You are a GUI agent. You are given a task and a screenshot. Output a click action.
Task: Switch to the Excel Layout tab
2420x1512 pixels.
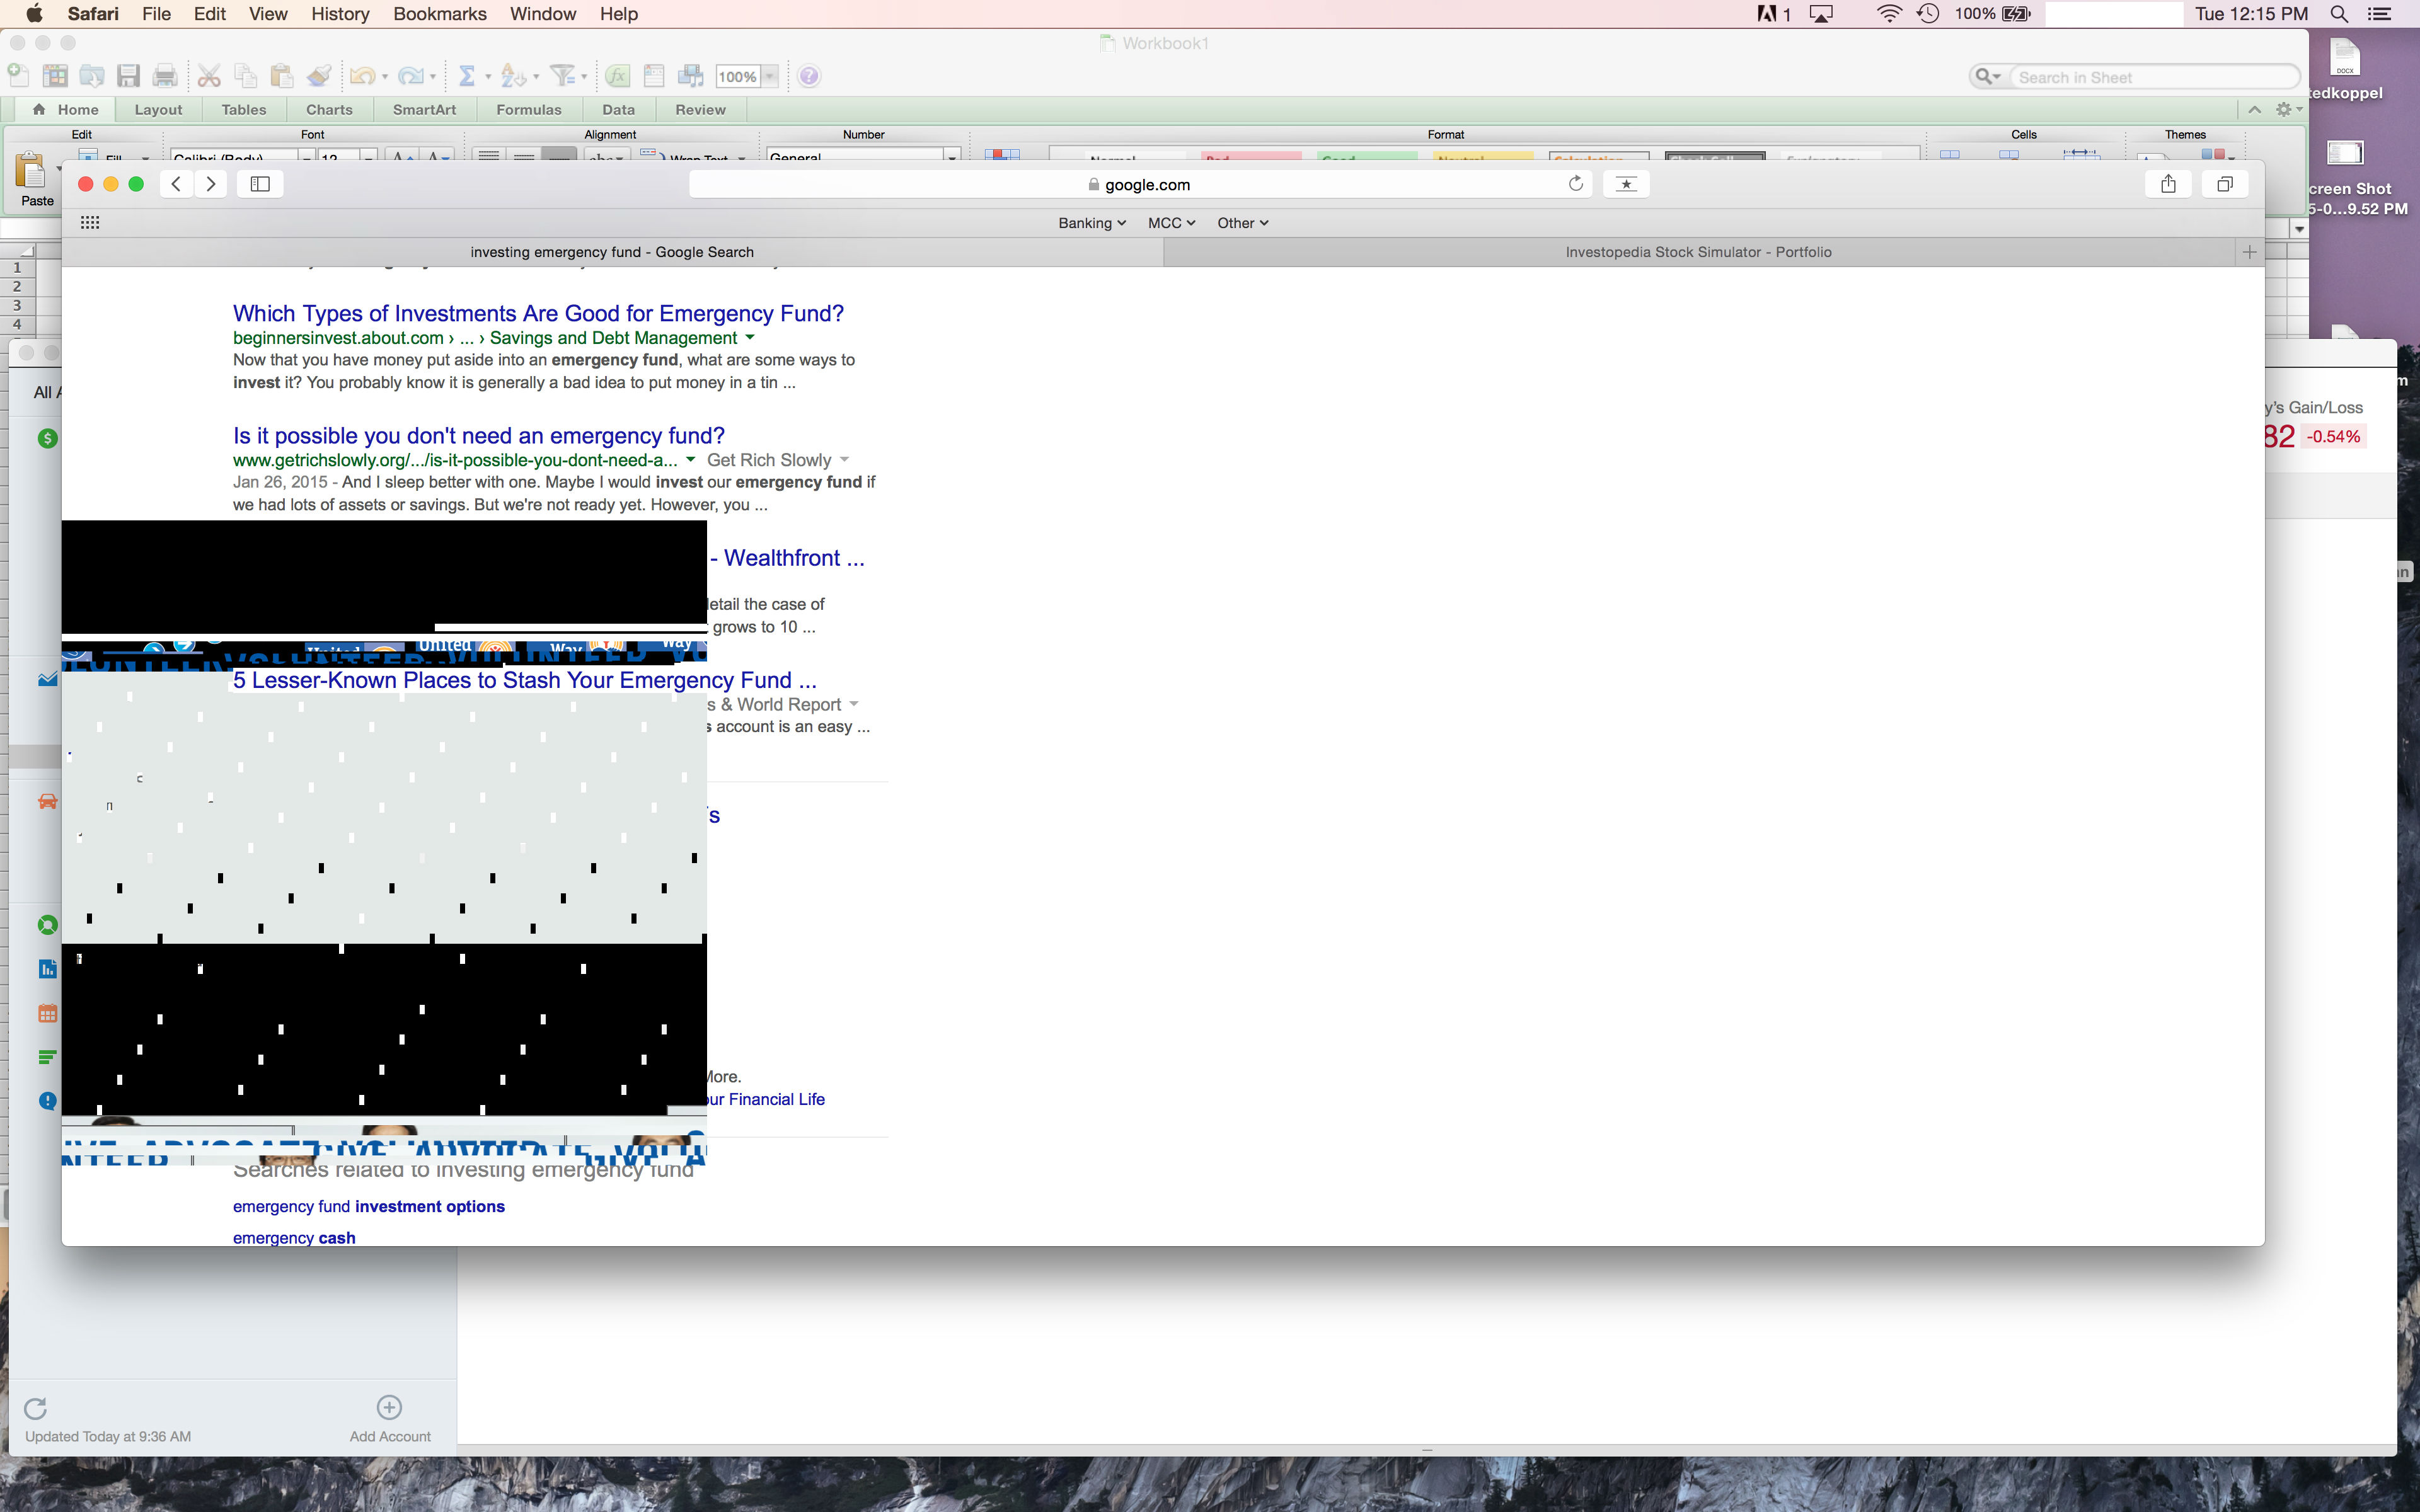(158, 110)
